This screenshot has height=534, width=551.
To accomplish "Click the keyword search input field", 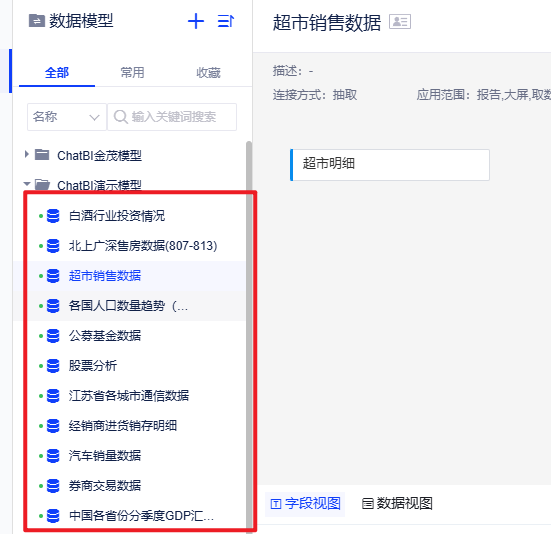I will pyautogui.click(x=172, y=117).
